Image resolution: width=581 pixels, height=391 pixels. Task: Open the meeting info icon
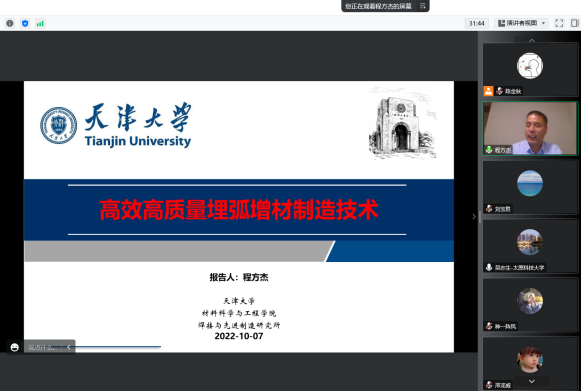(x=10, y=23)
